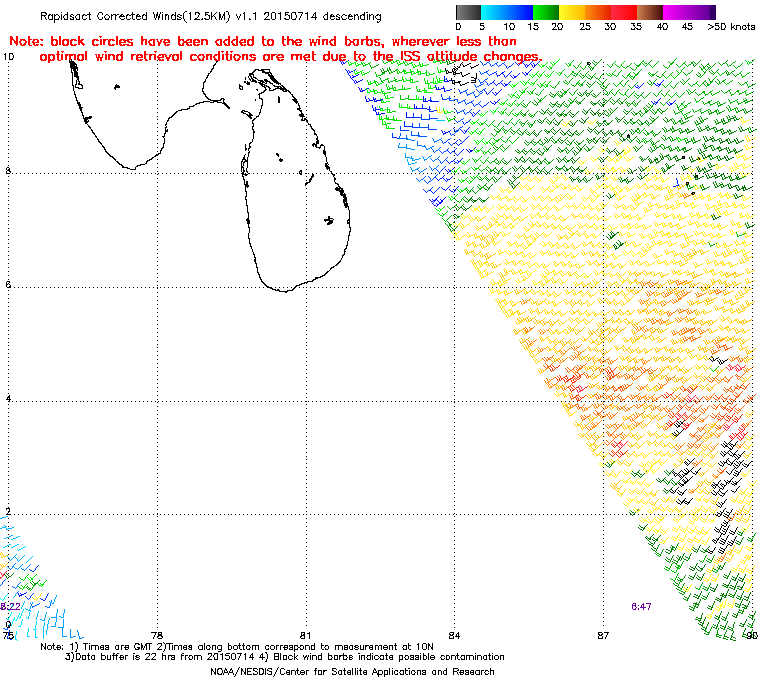
Task: Click the southern India coastline outline
Action: tap(150, 114)
